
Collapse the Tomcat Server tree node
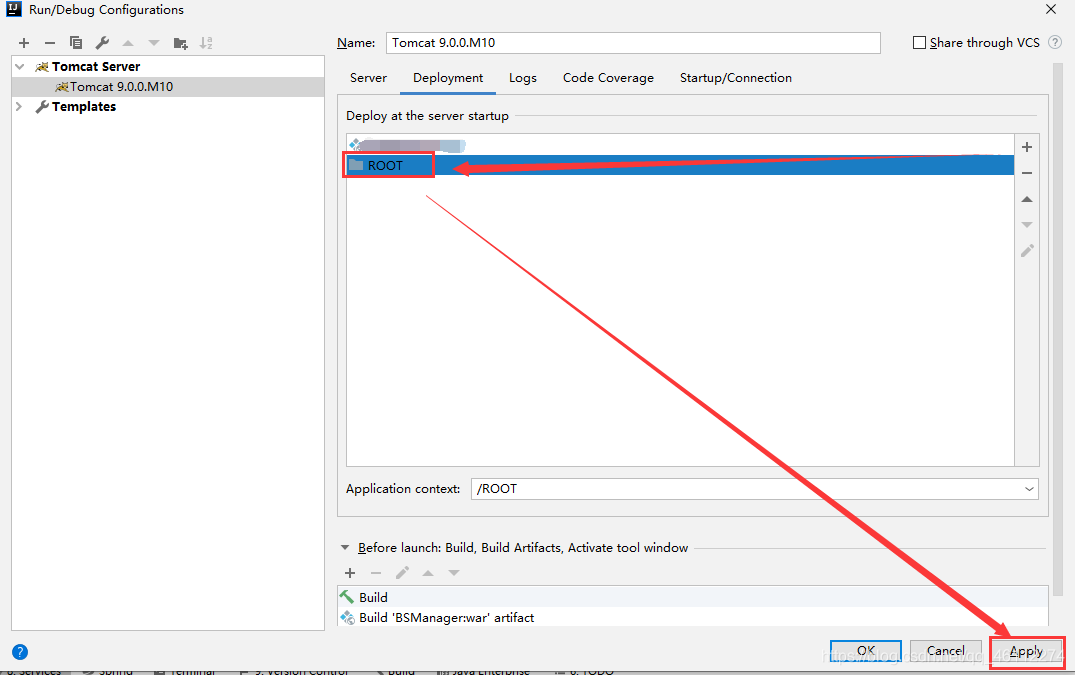(x=20, y=66)
